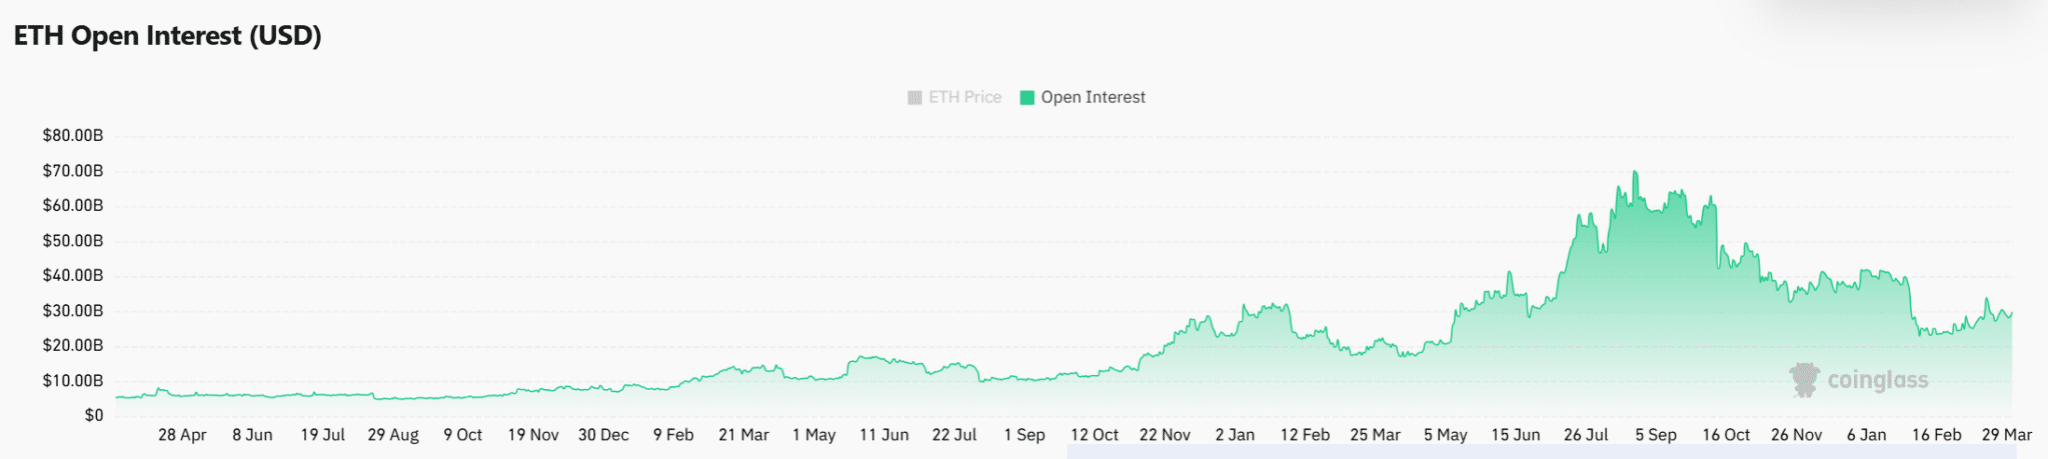Select the 16 Oct date label

[x=1726, y=435]
